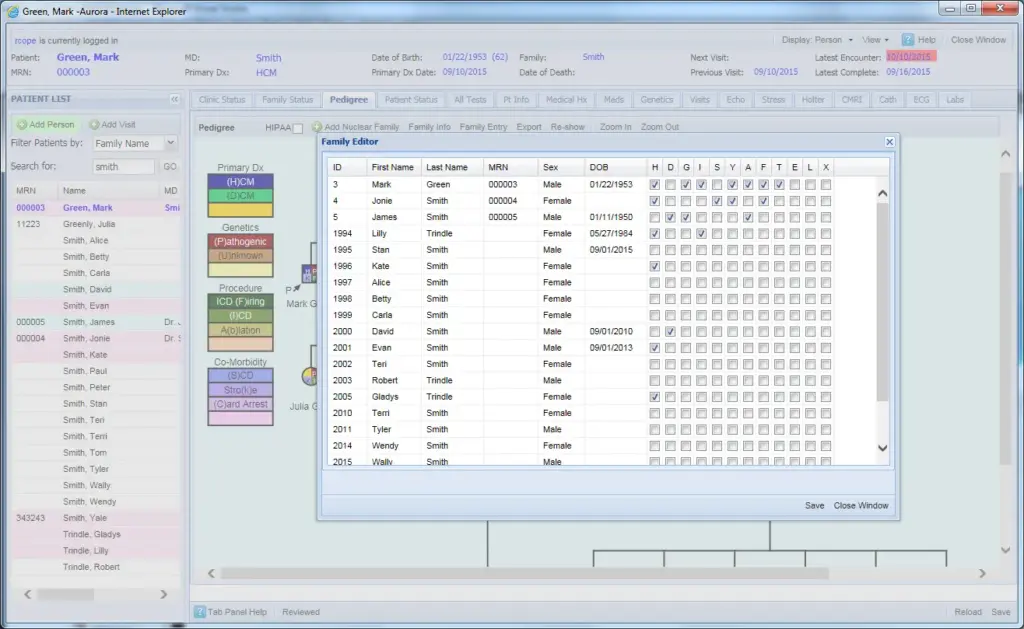Switch to the Clinic Status tab
The height and width of the screenshot is (629, 1024).
point(222,99)
